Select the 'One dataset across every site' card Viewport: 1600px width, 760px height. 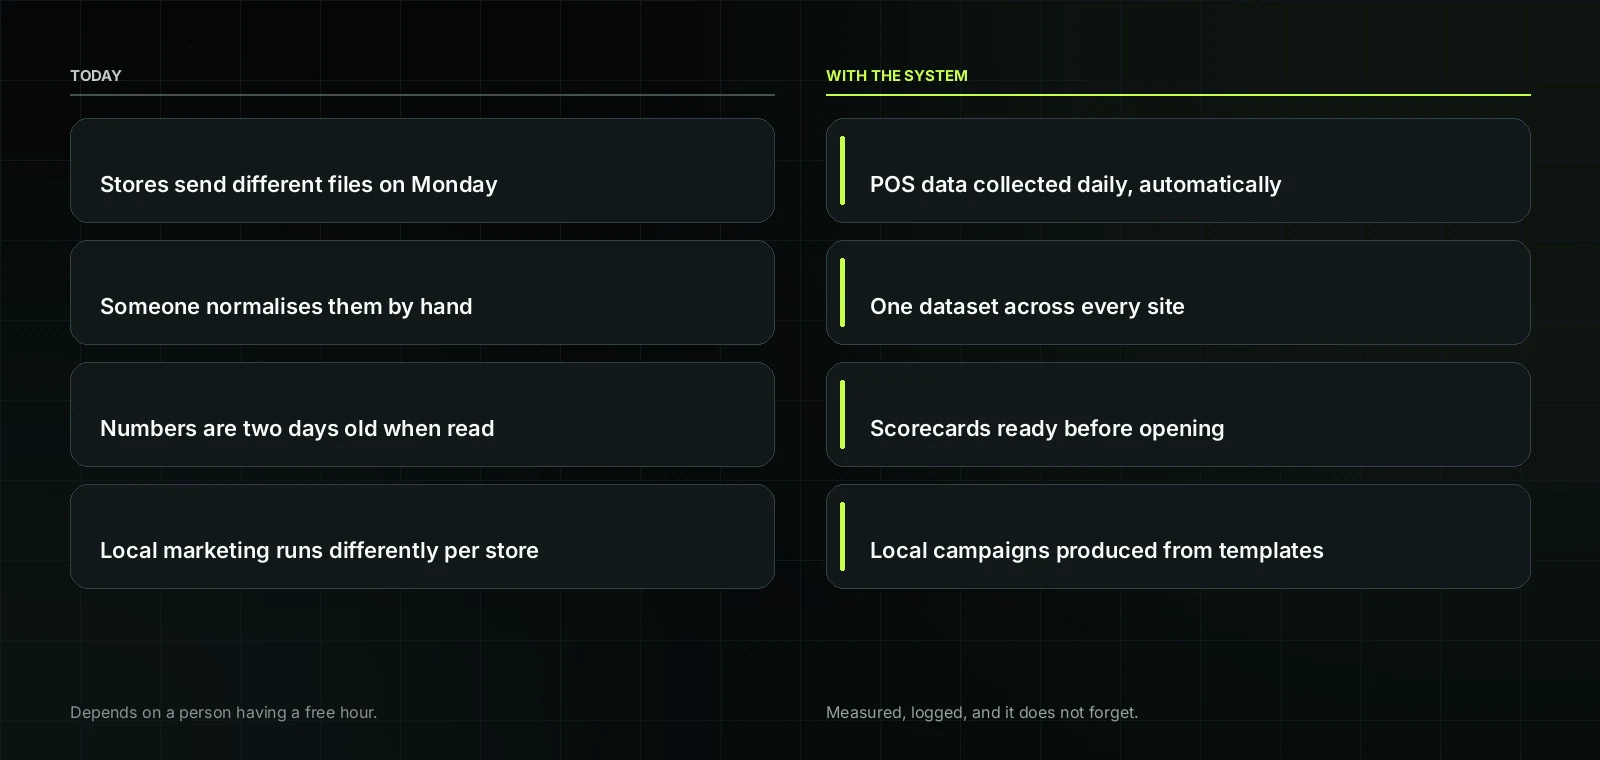click(x=1178, y=293)
